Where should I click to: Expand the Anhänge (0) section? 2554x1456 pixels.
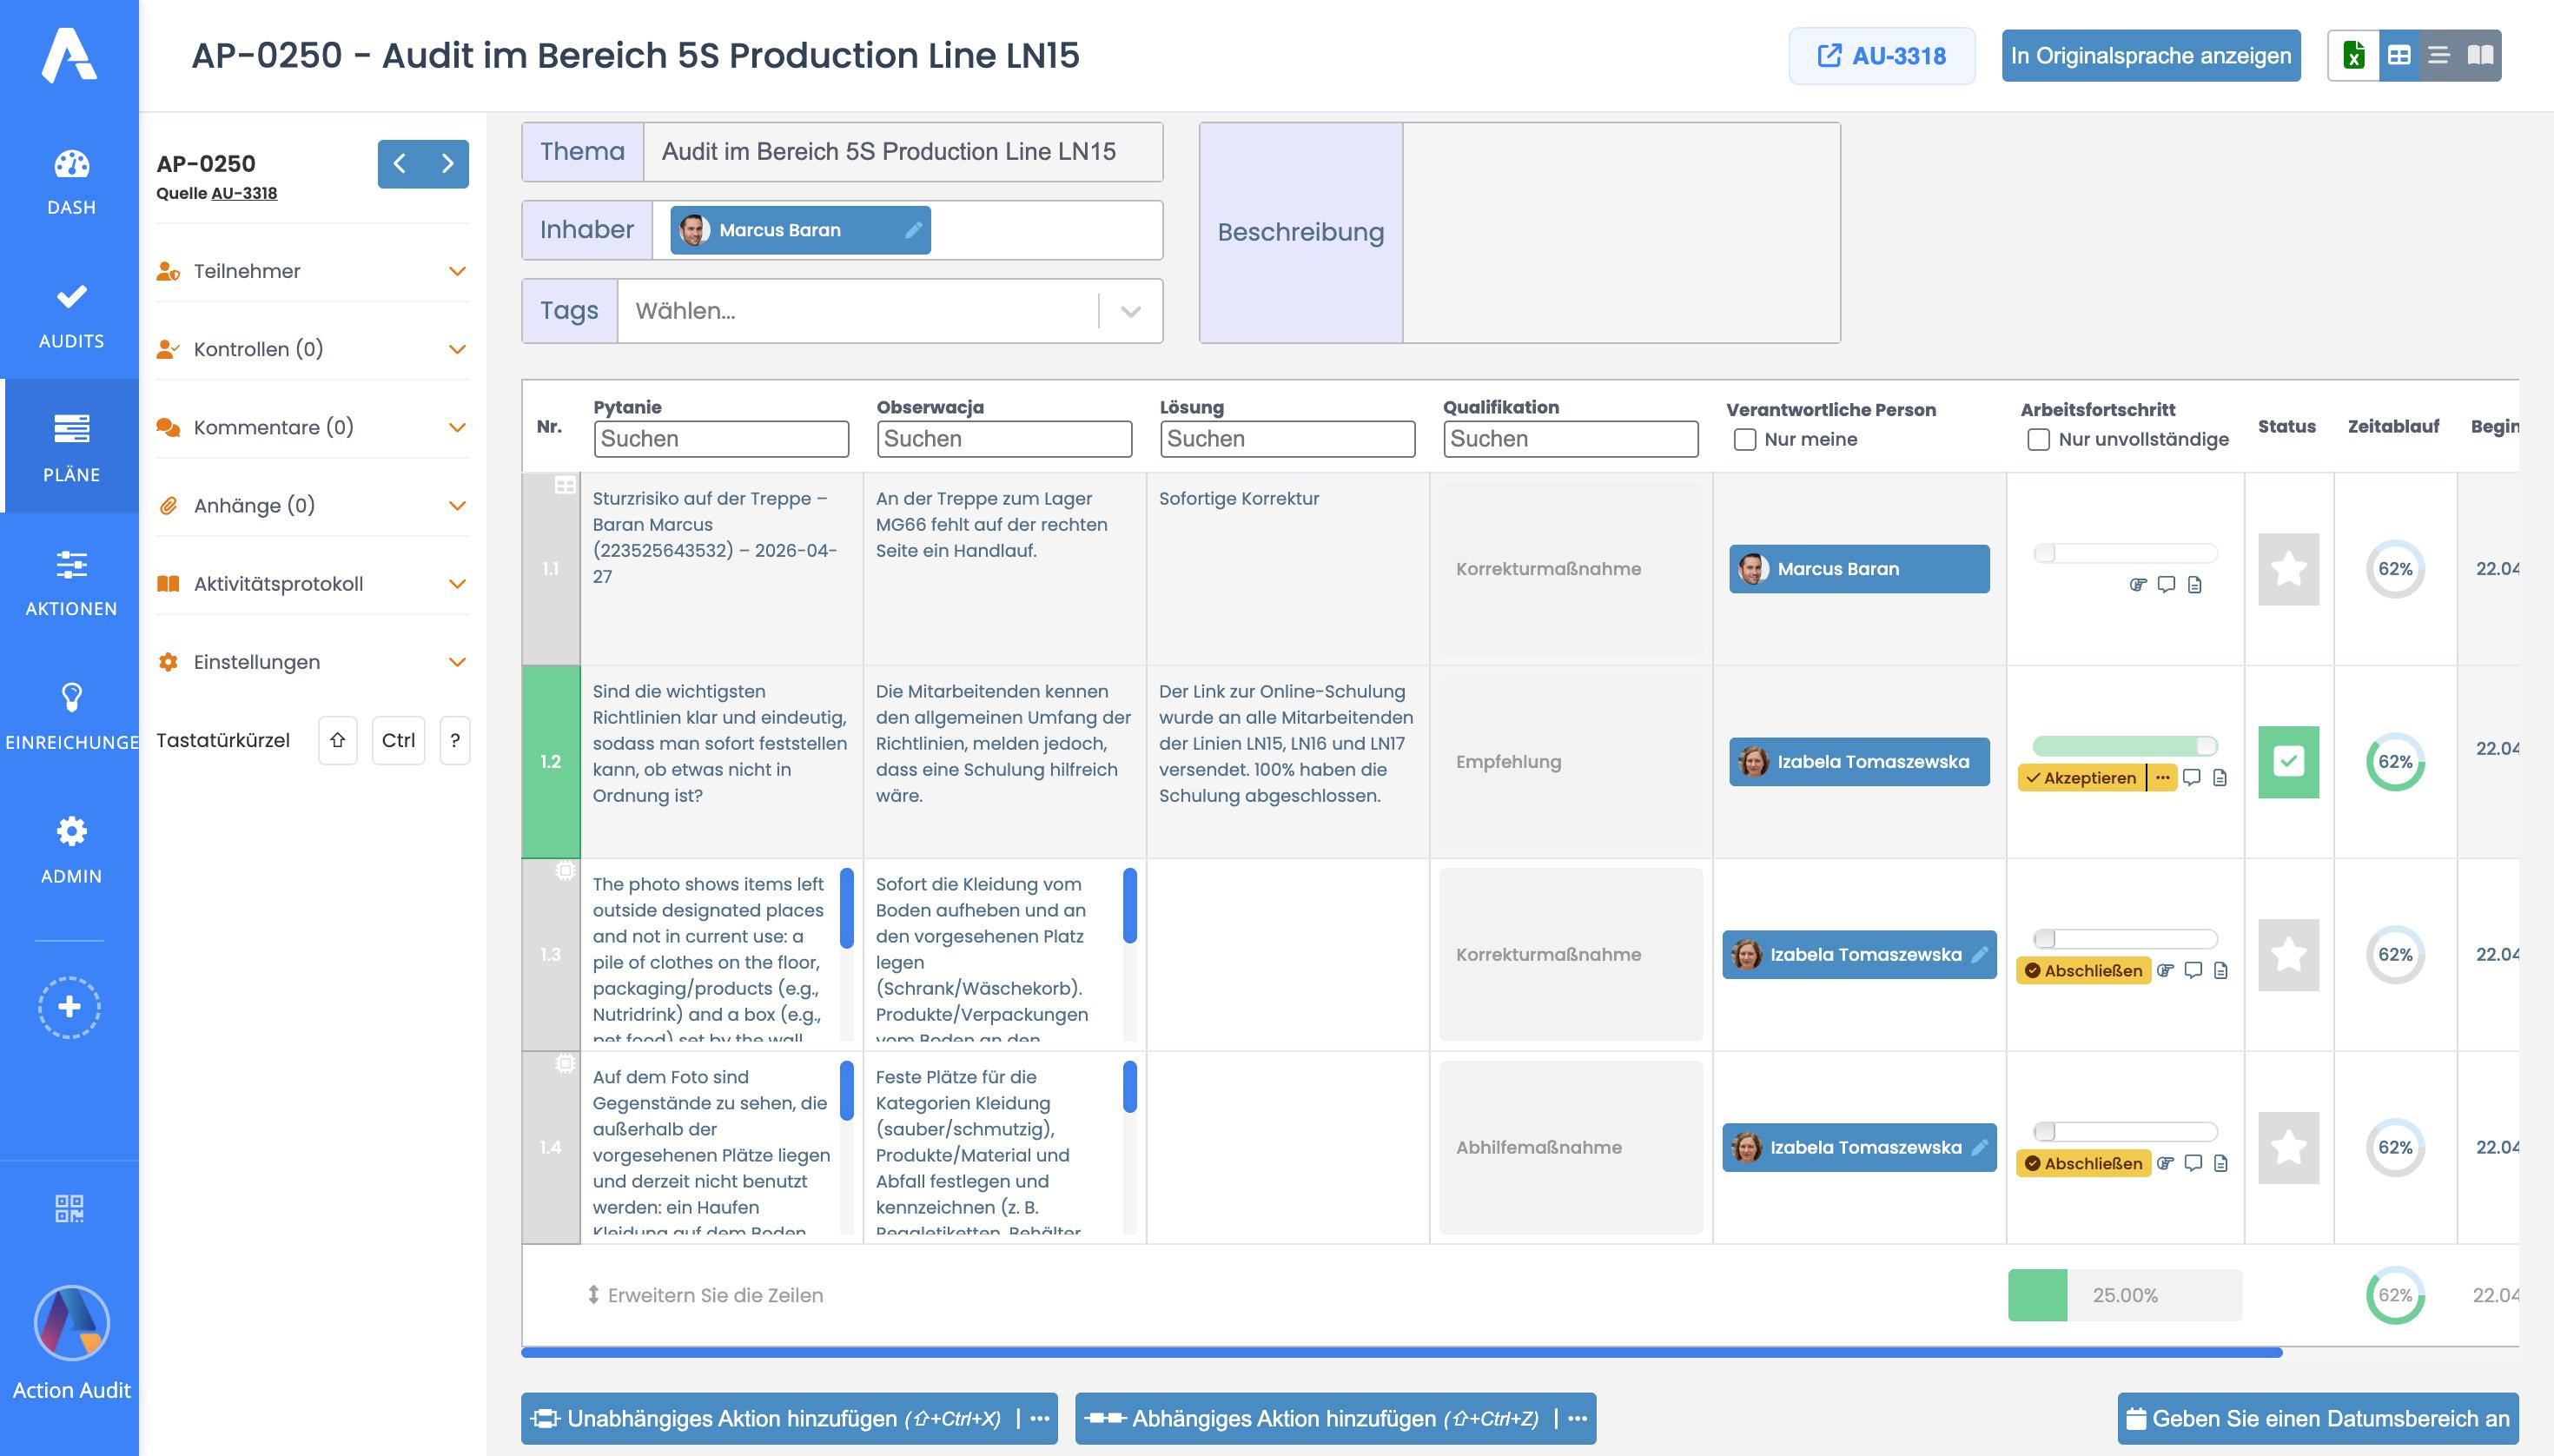click(x=312, y=505)
